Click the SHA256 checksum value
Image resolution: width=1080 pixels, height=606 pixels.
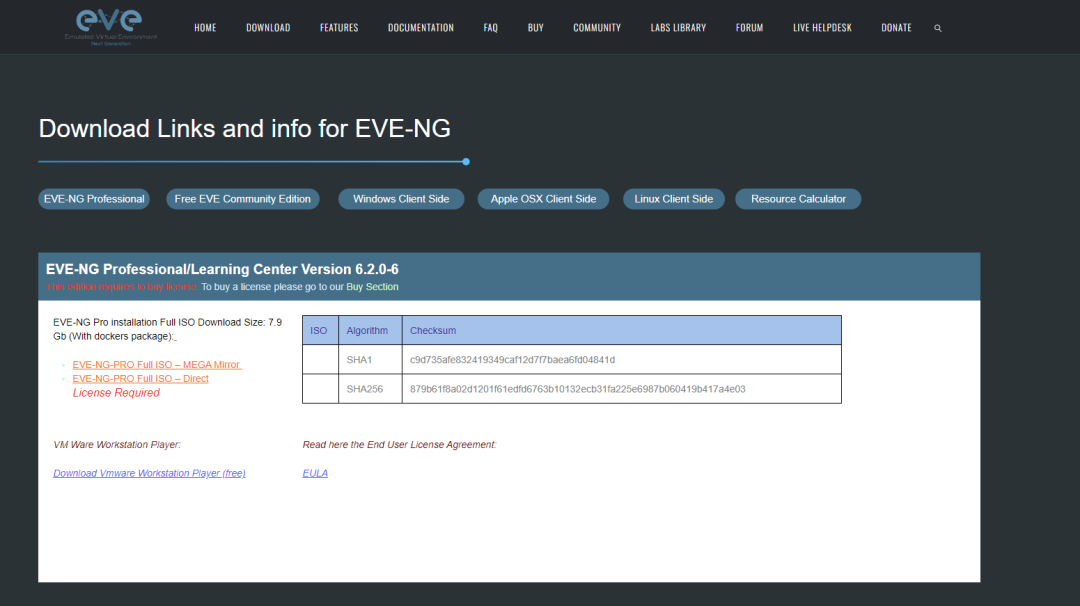(x=578, y=389)
